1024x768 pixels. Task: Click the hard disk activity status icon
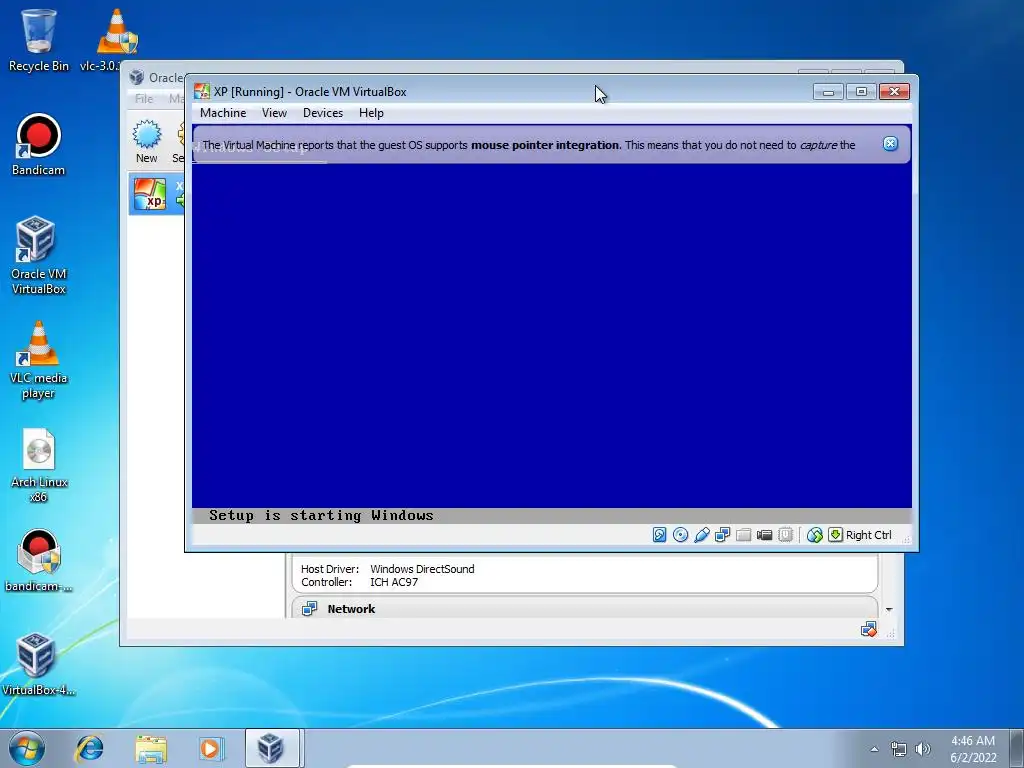pyautogui.click(x=660, y=535)
